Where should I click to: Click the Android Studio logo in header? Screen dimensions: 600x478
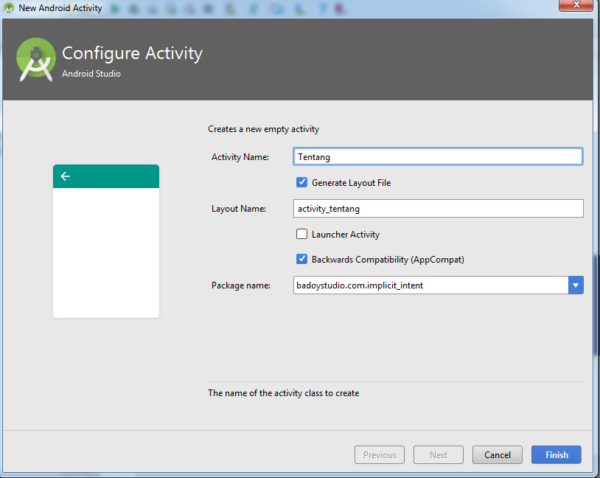35,60
